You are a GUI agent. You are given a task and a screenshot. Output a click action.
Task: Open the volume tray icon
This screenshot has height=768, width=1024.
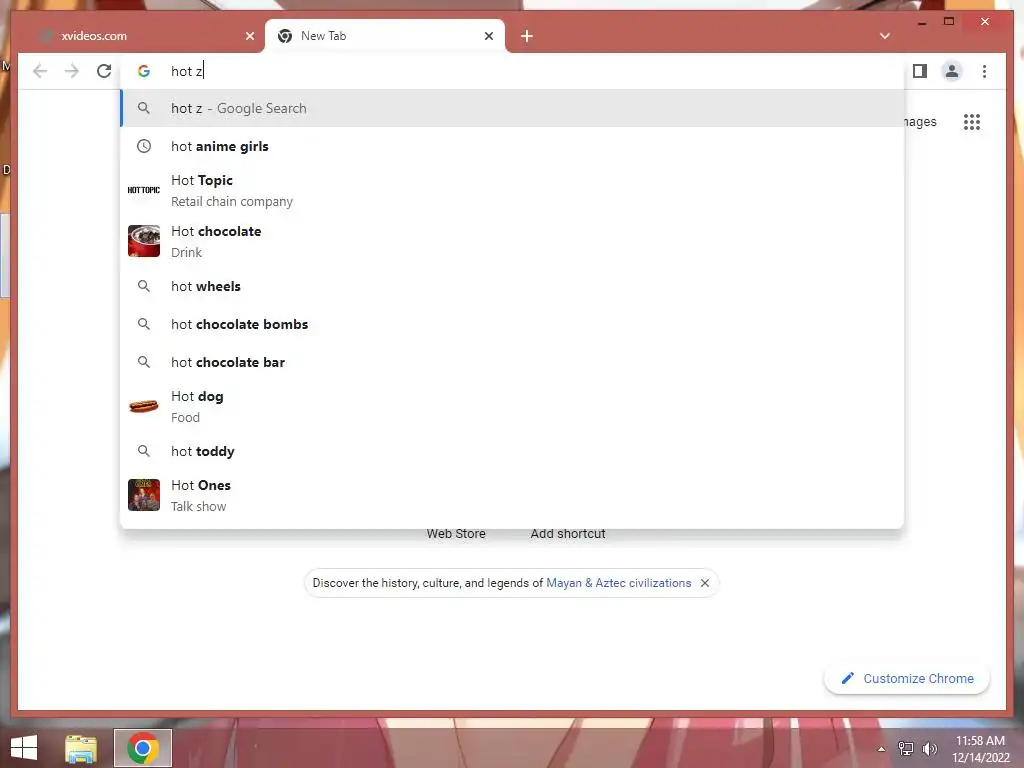929,749
